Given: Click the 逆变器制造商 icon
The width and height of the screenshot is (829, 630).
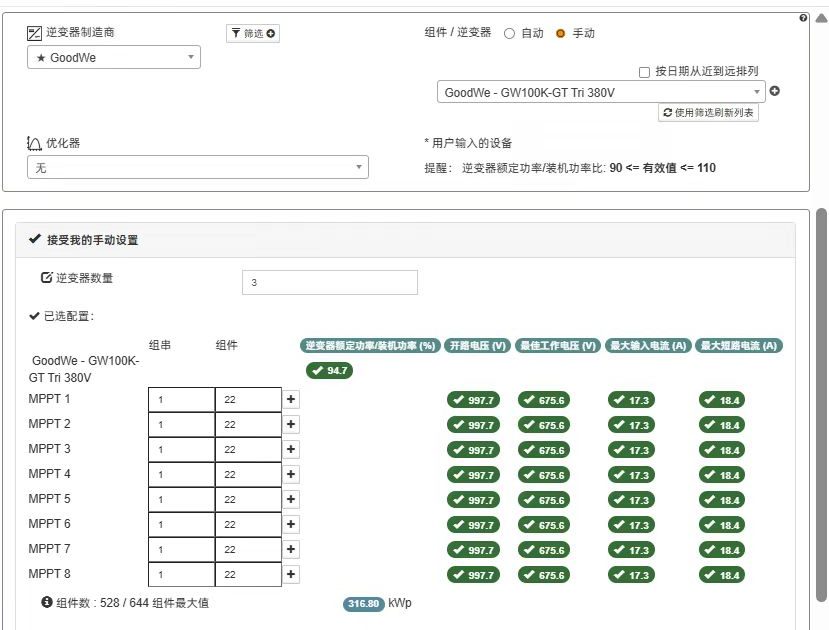Looking at the screenshot, I should click(34, 33).
